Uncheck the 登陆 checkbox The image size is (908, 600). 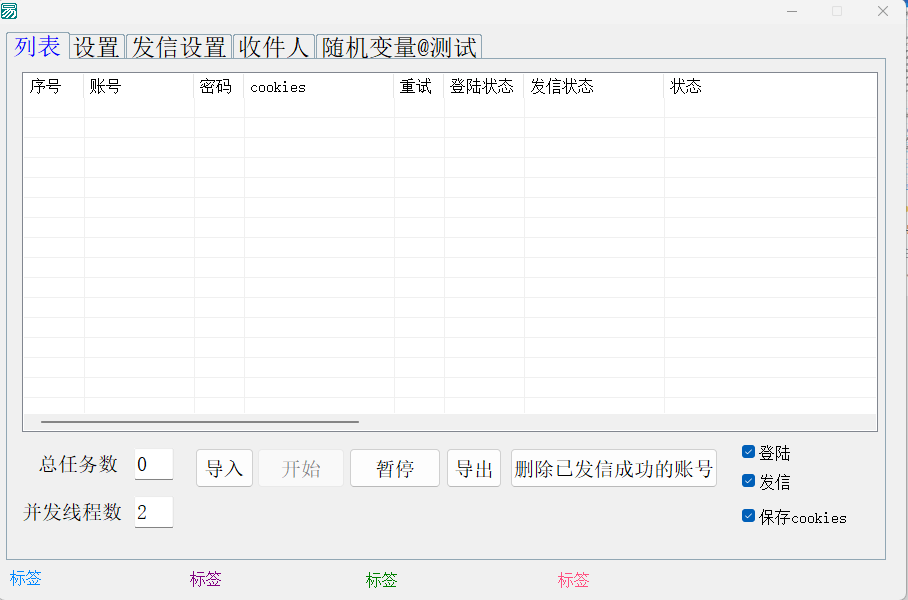(748, 452)
